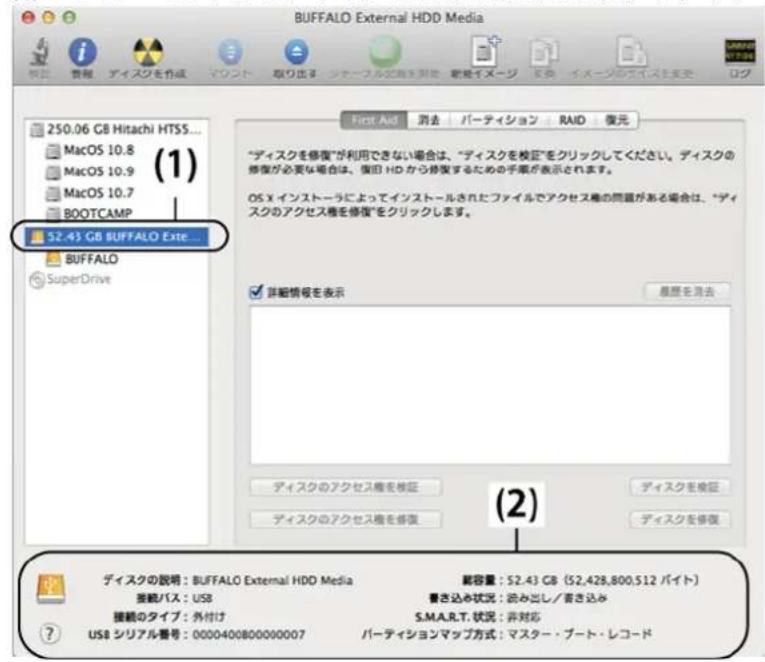Switch to the First Aid tab

tap(374, 120)
